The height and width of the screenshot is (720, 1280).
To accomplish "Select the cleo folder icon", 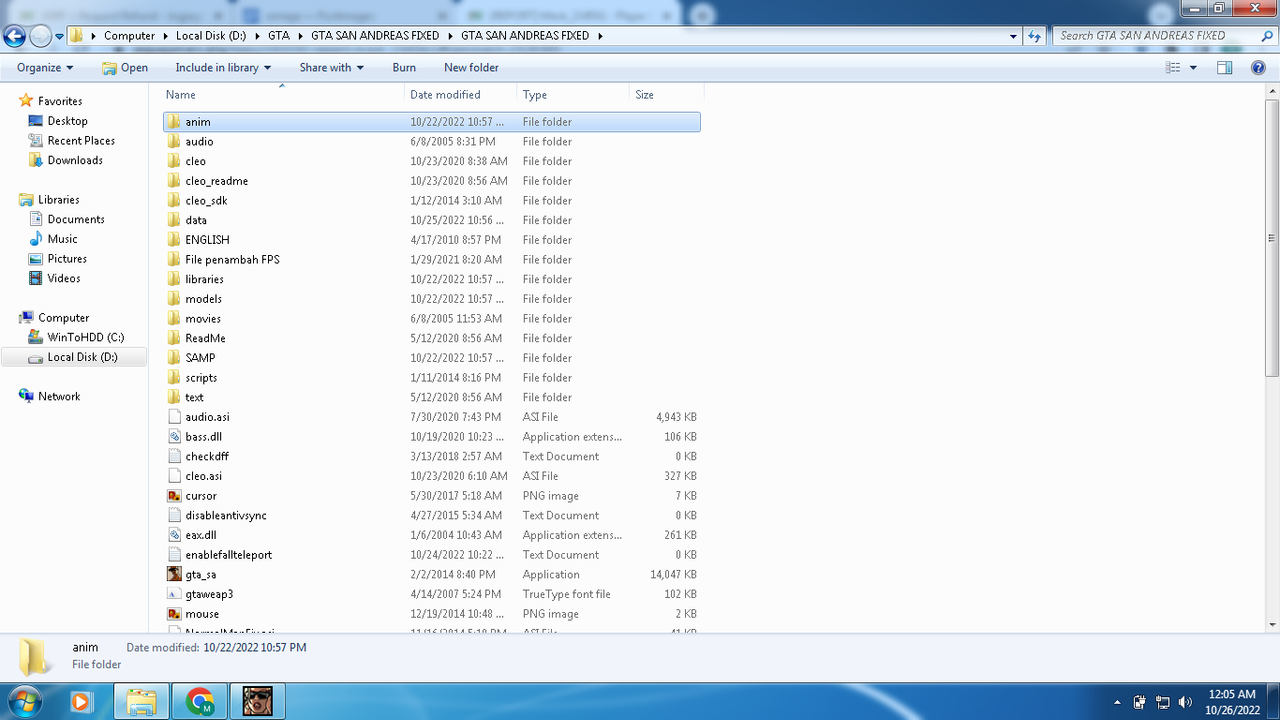I will pos(174,161).
